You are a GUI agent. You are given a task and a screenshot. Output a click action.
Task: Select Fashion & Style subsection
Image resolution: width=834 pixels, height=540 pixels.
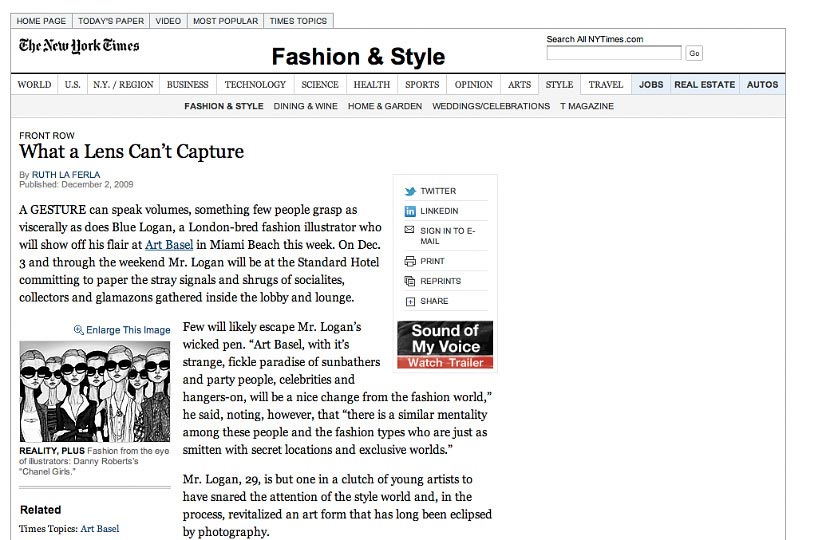coord(224,106)
